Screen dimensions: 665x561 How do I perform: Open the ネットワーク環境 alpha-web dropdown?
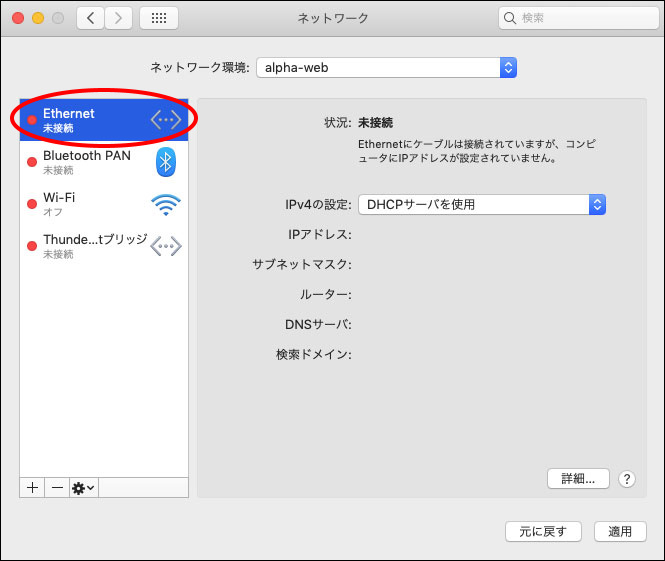point(386,67)
